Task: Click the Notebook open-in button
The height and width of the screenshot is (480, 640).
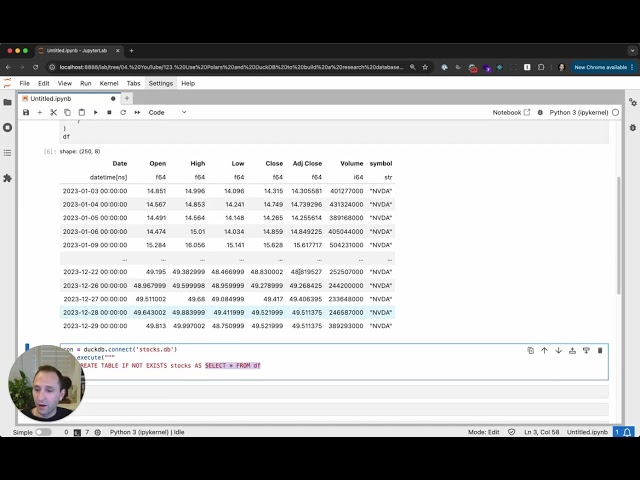Action: (511, 112)
